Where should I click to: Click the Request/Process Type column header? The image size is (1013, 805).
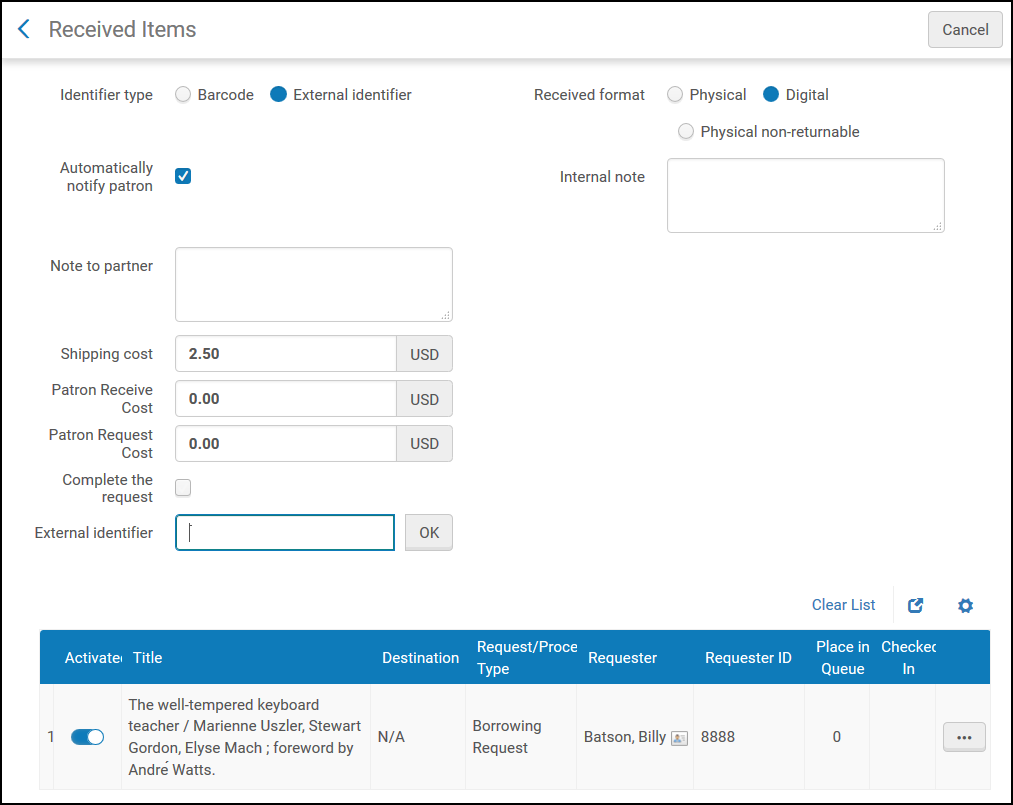click(527, 658)
